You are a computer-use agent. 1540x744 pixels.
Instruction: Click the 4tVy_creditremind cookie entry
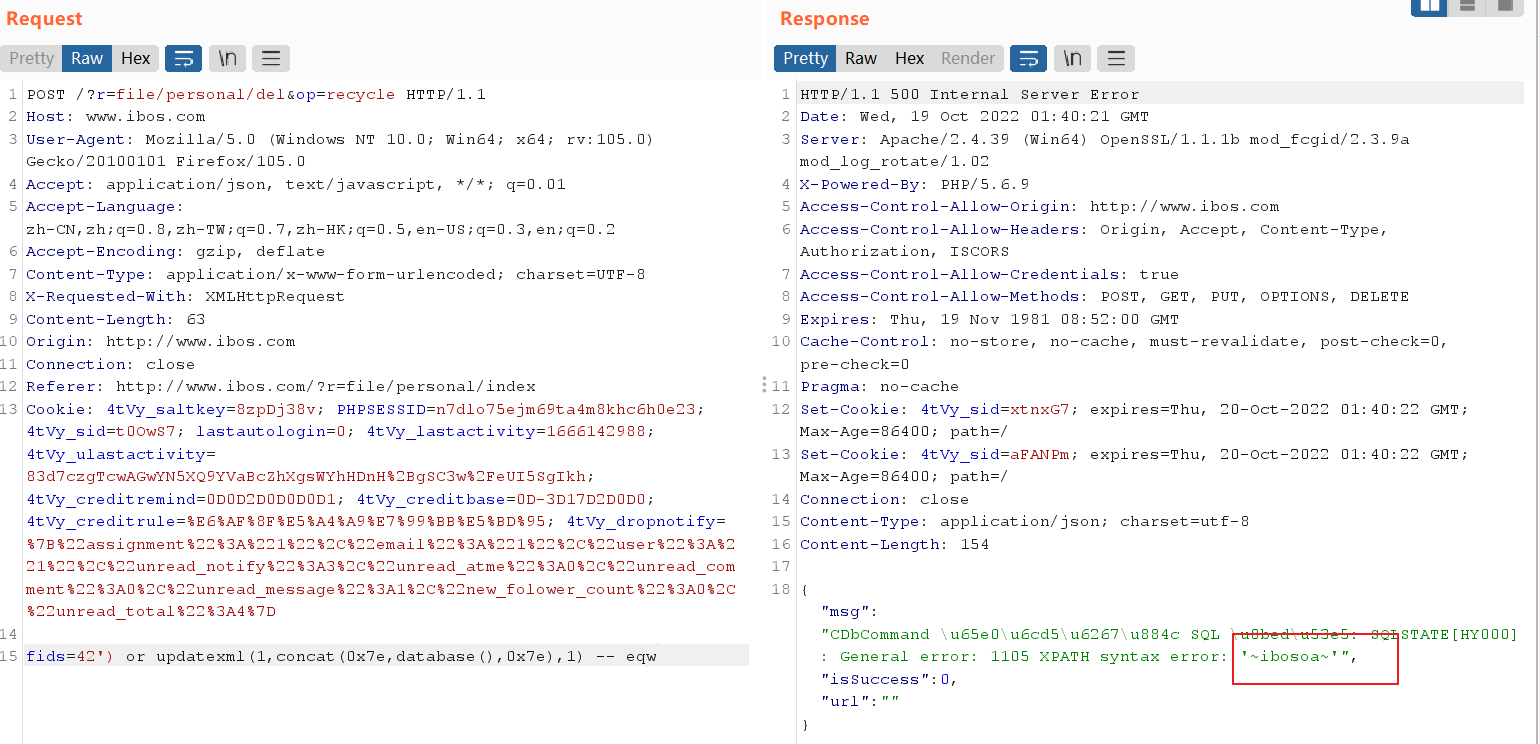(185, 499)
